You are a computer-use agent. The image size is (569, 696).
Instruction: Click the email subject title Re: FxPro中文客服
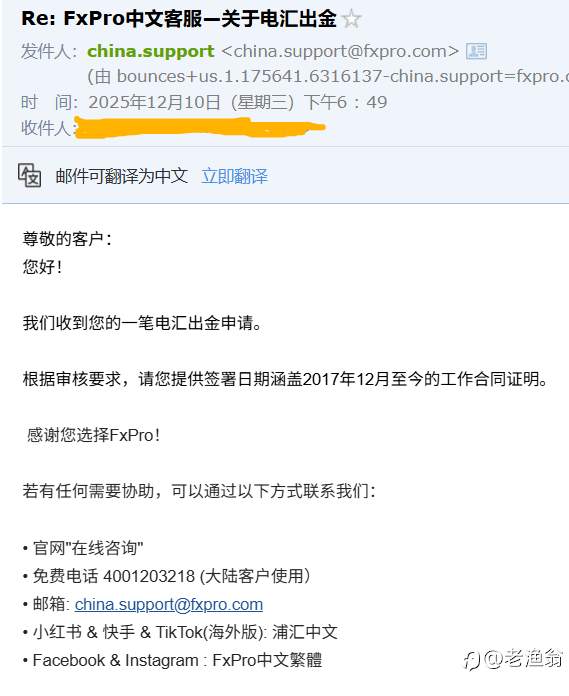coord(178,19)
